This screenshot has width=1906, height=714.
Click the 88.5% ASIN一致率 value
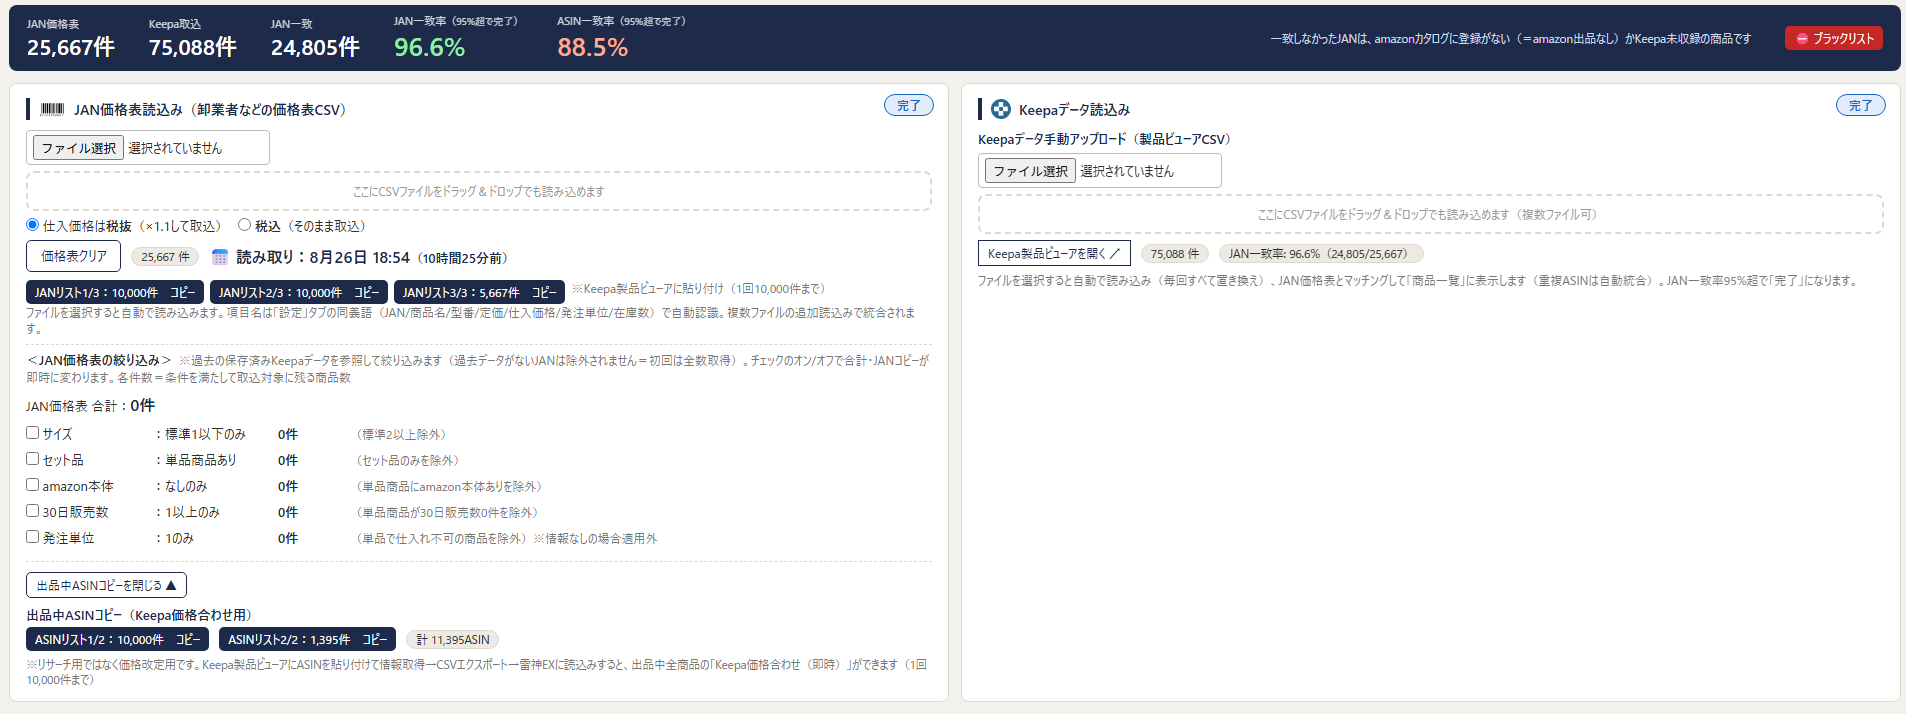click(x=593, y=47)
